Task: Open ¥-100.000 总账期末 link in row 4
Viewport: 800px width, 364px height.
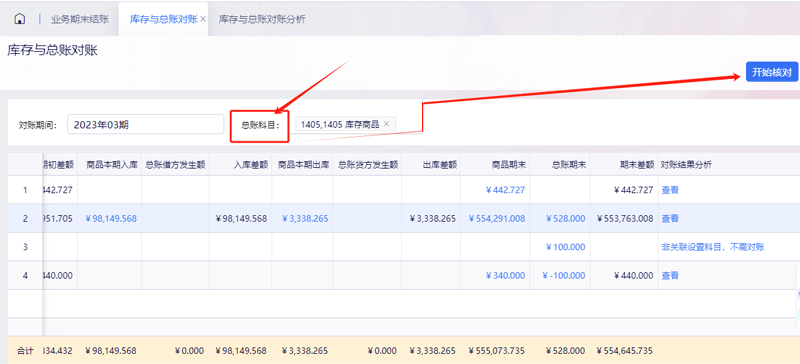Action: coord(563,276)
